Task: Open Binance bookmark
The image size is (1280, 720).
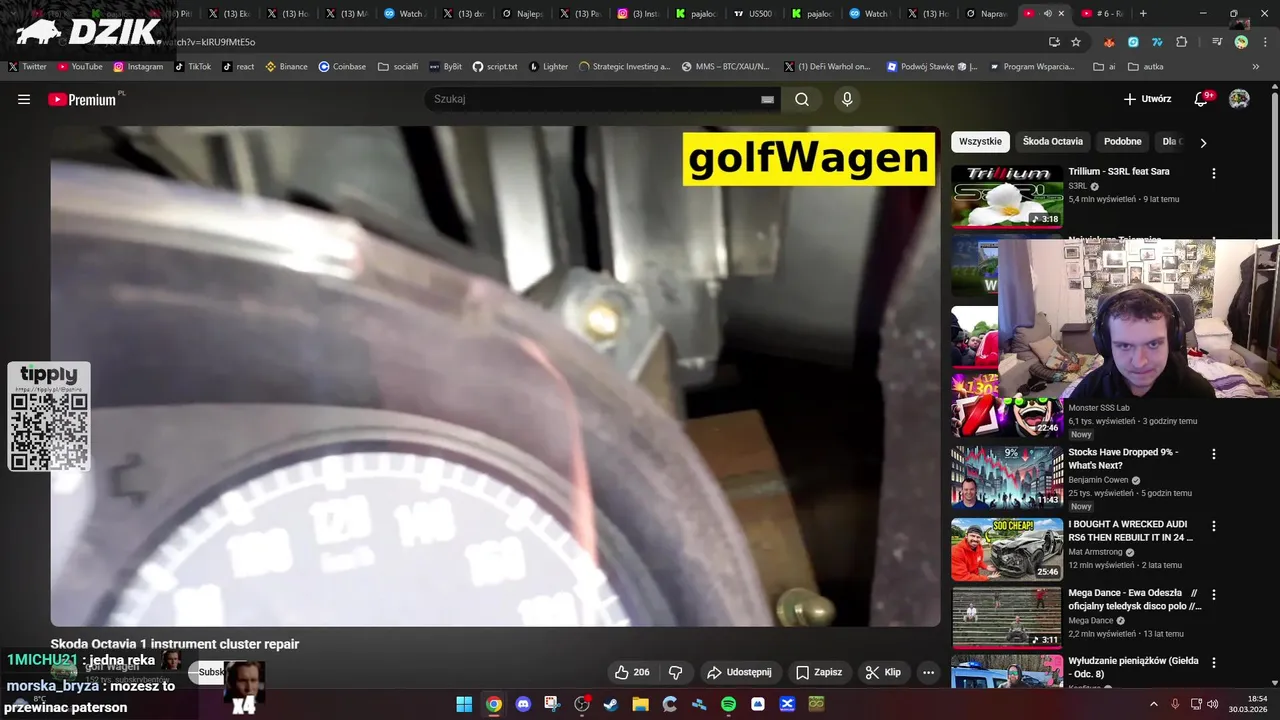Action: pos(286,66)
